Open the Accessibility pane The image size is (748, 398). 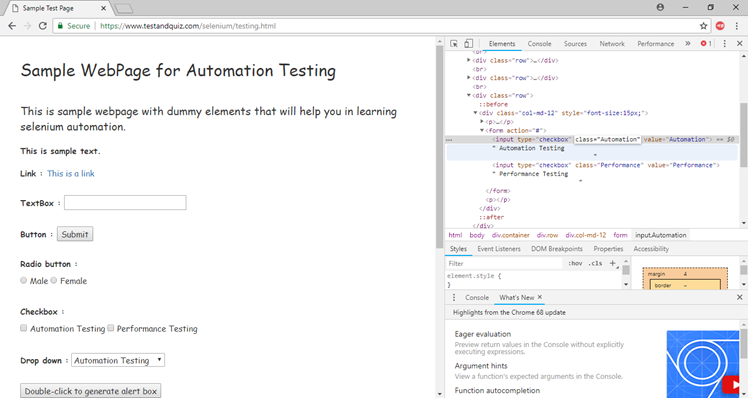[651, 249]
